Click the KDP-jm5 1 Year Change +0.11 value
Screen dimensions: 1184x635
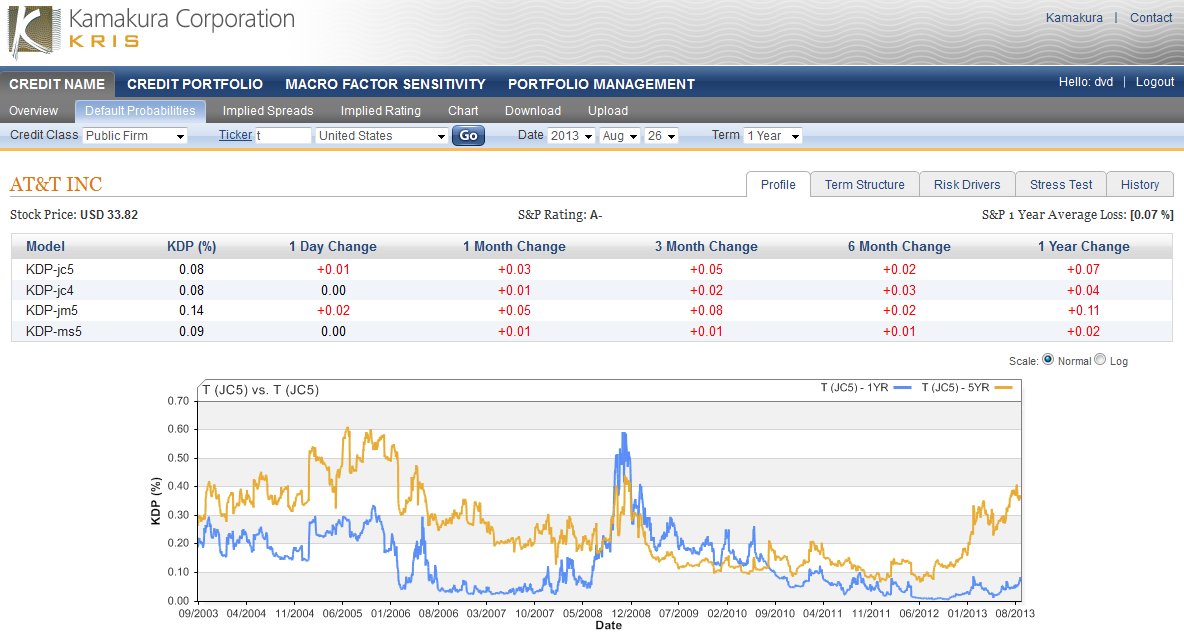(1084, 310)
